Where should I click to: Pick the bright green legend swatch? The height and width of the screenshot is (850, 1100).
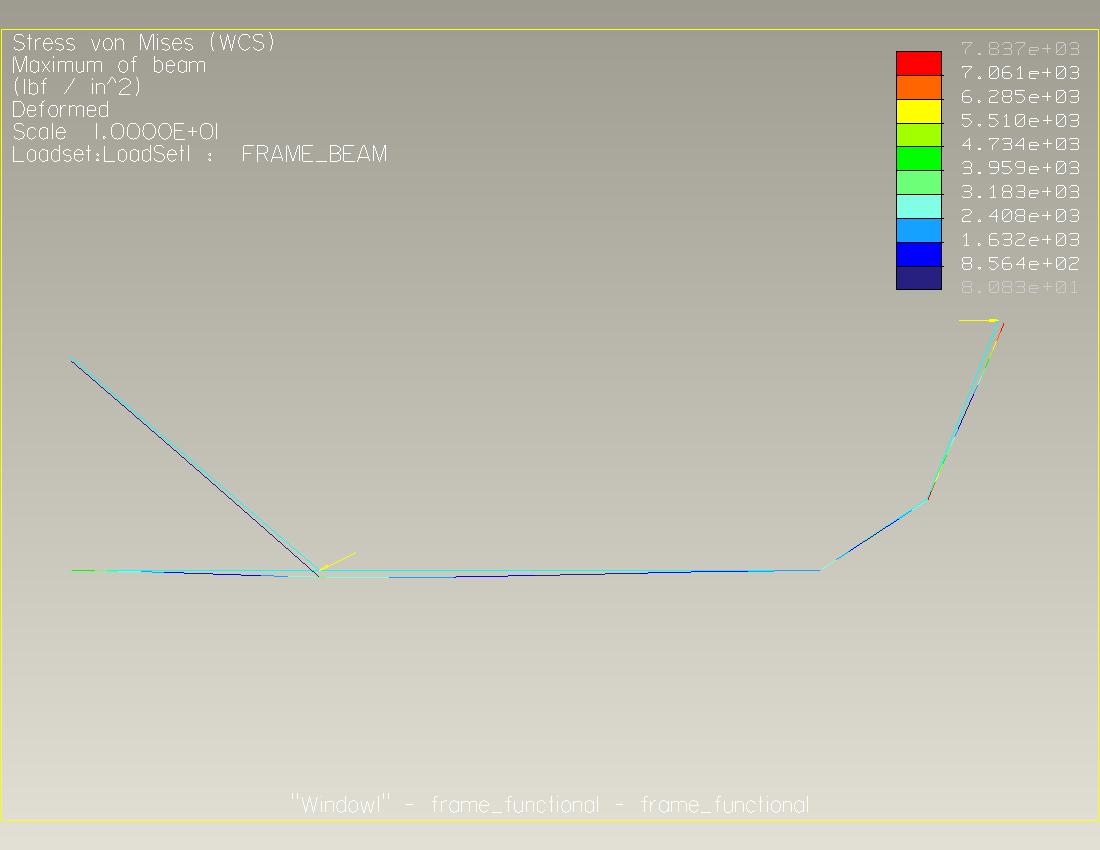pyautogui.click(x=918, y=159)
